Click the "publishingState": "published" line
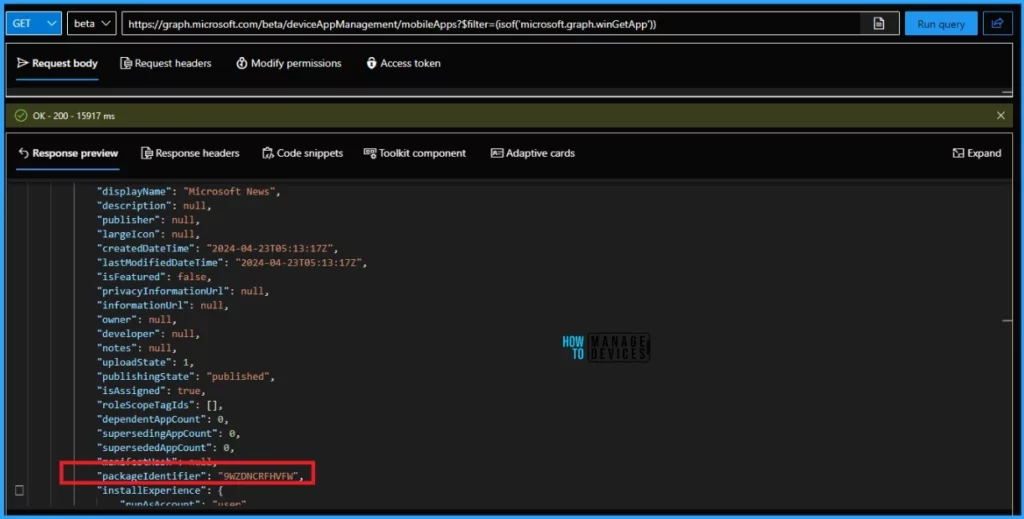1024x519 pixels. coord(185,377)
